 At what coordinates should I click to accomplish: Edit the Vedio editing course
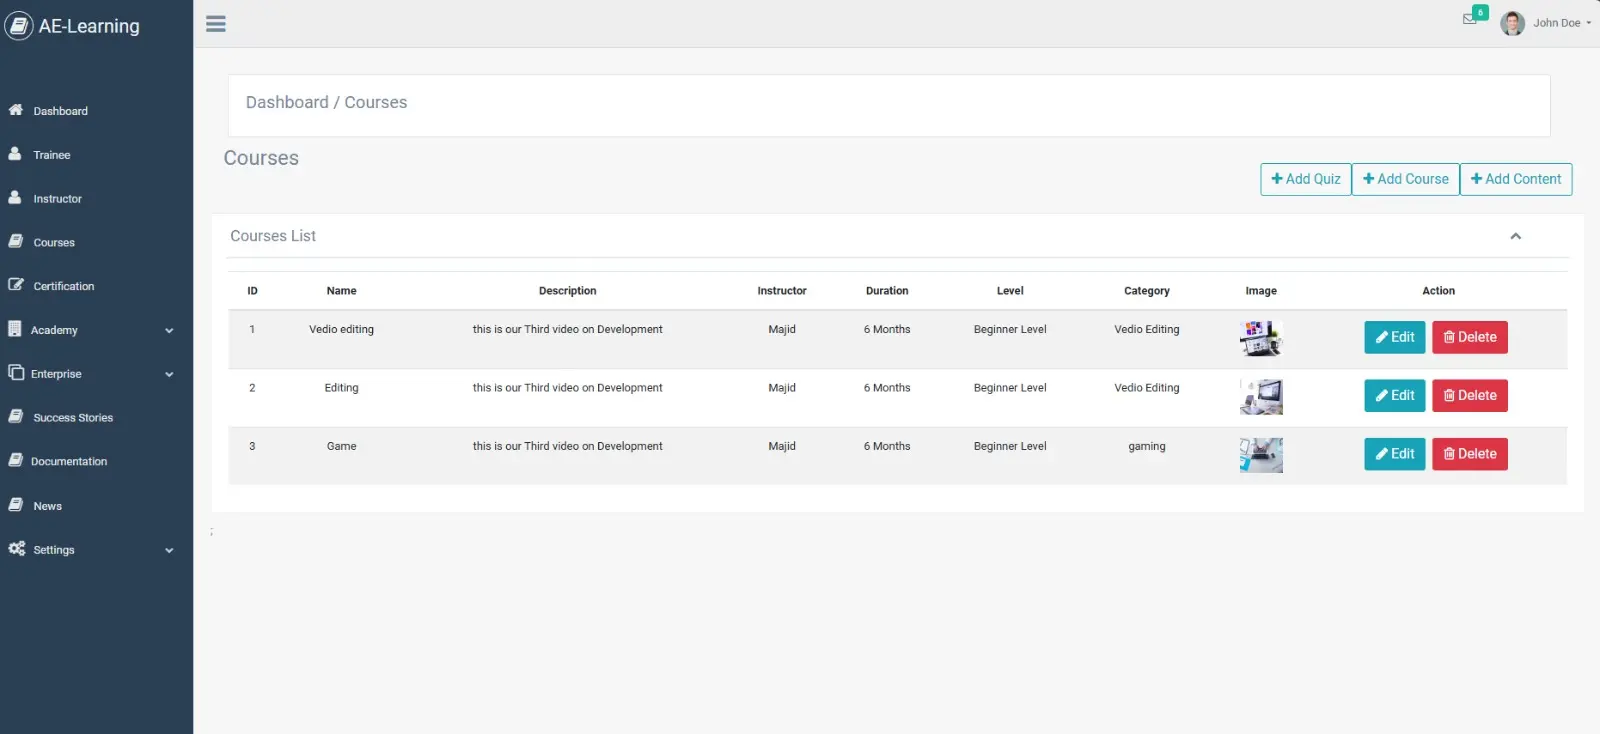click(1394, 337)
